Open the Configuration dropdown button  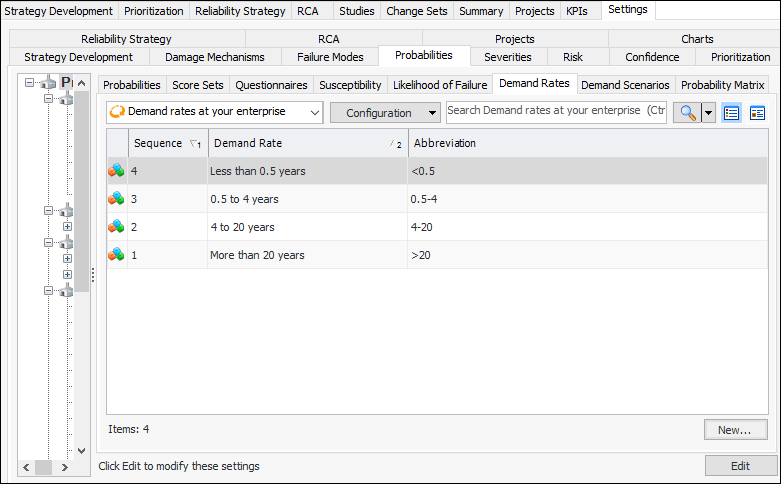coord(386,113)
